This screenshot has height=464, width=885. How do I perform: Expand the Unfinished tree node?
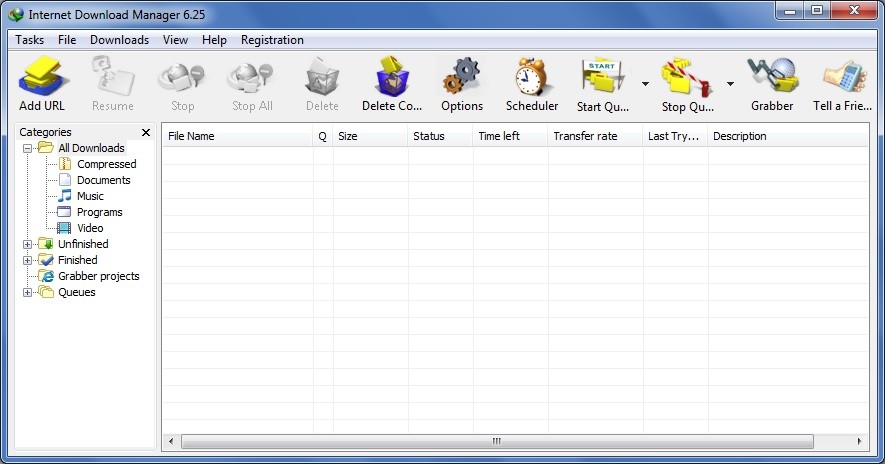(x=27, y=244)
